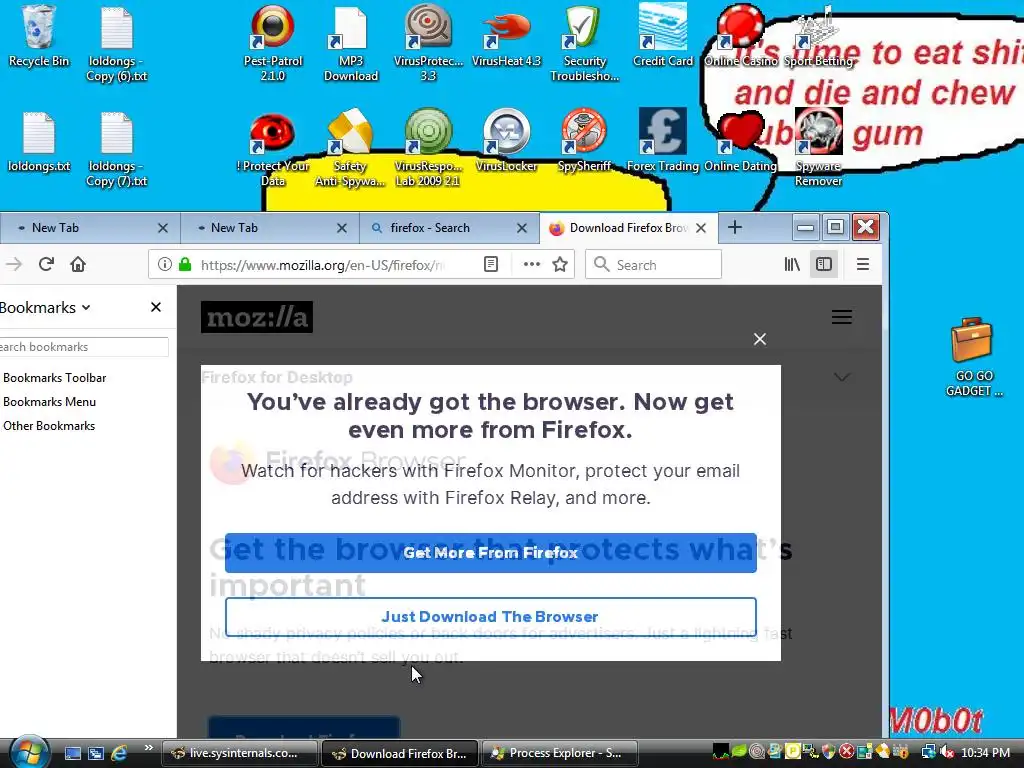1024x768 pixels.
Task: Expand the Bookmarks sidebar switcher dropdown
Action: click(45, 308)
